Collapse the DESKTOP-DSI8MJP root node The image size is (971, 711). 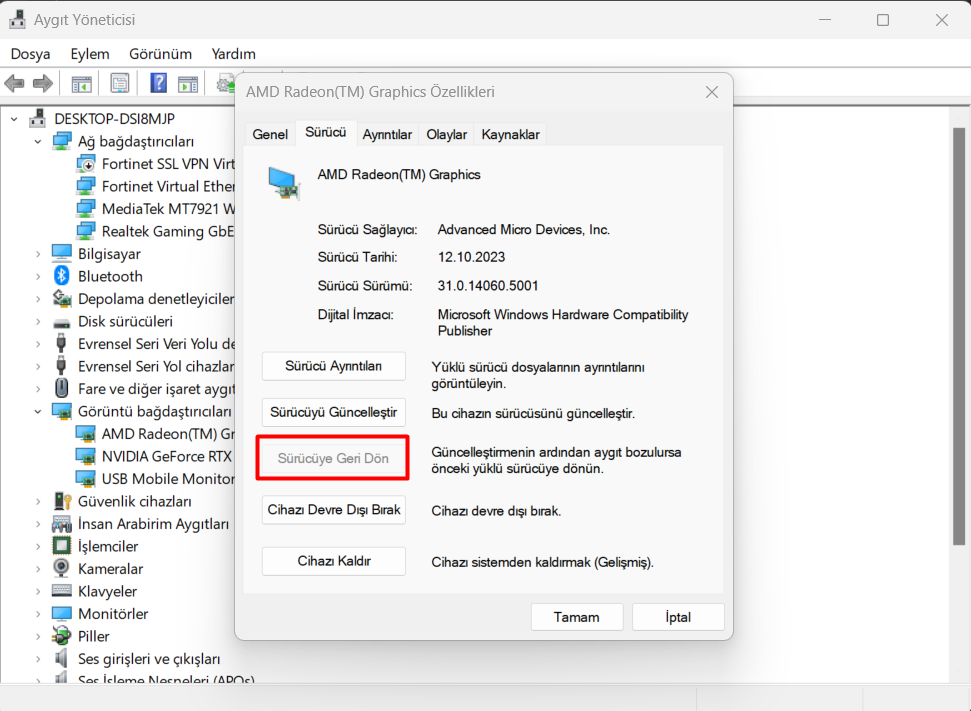coord(14,118)
